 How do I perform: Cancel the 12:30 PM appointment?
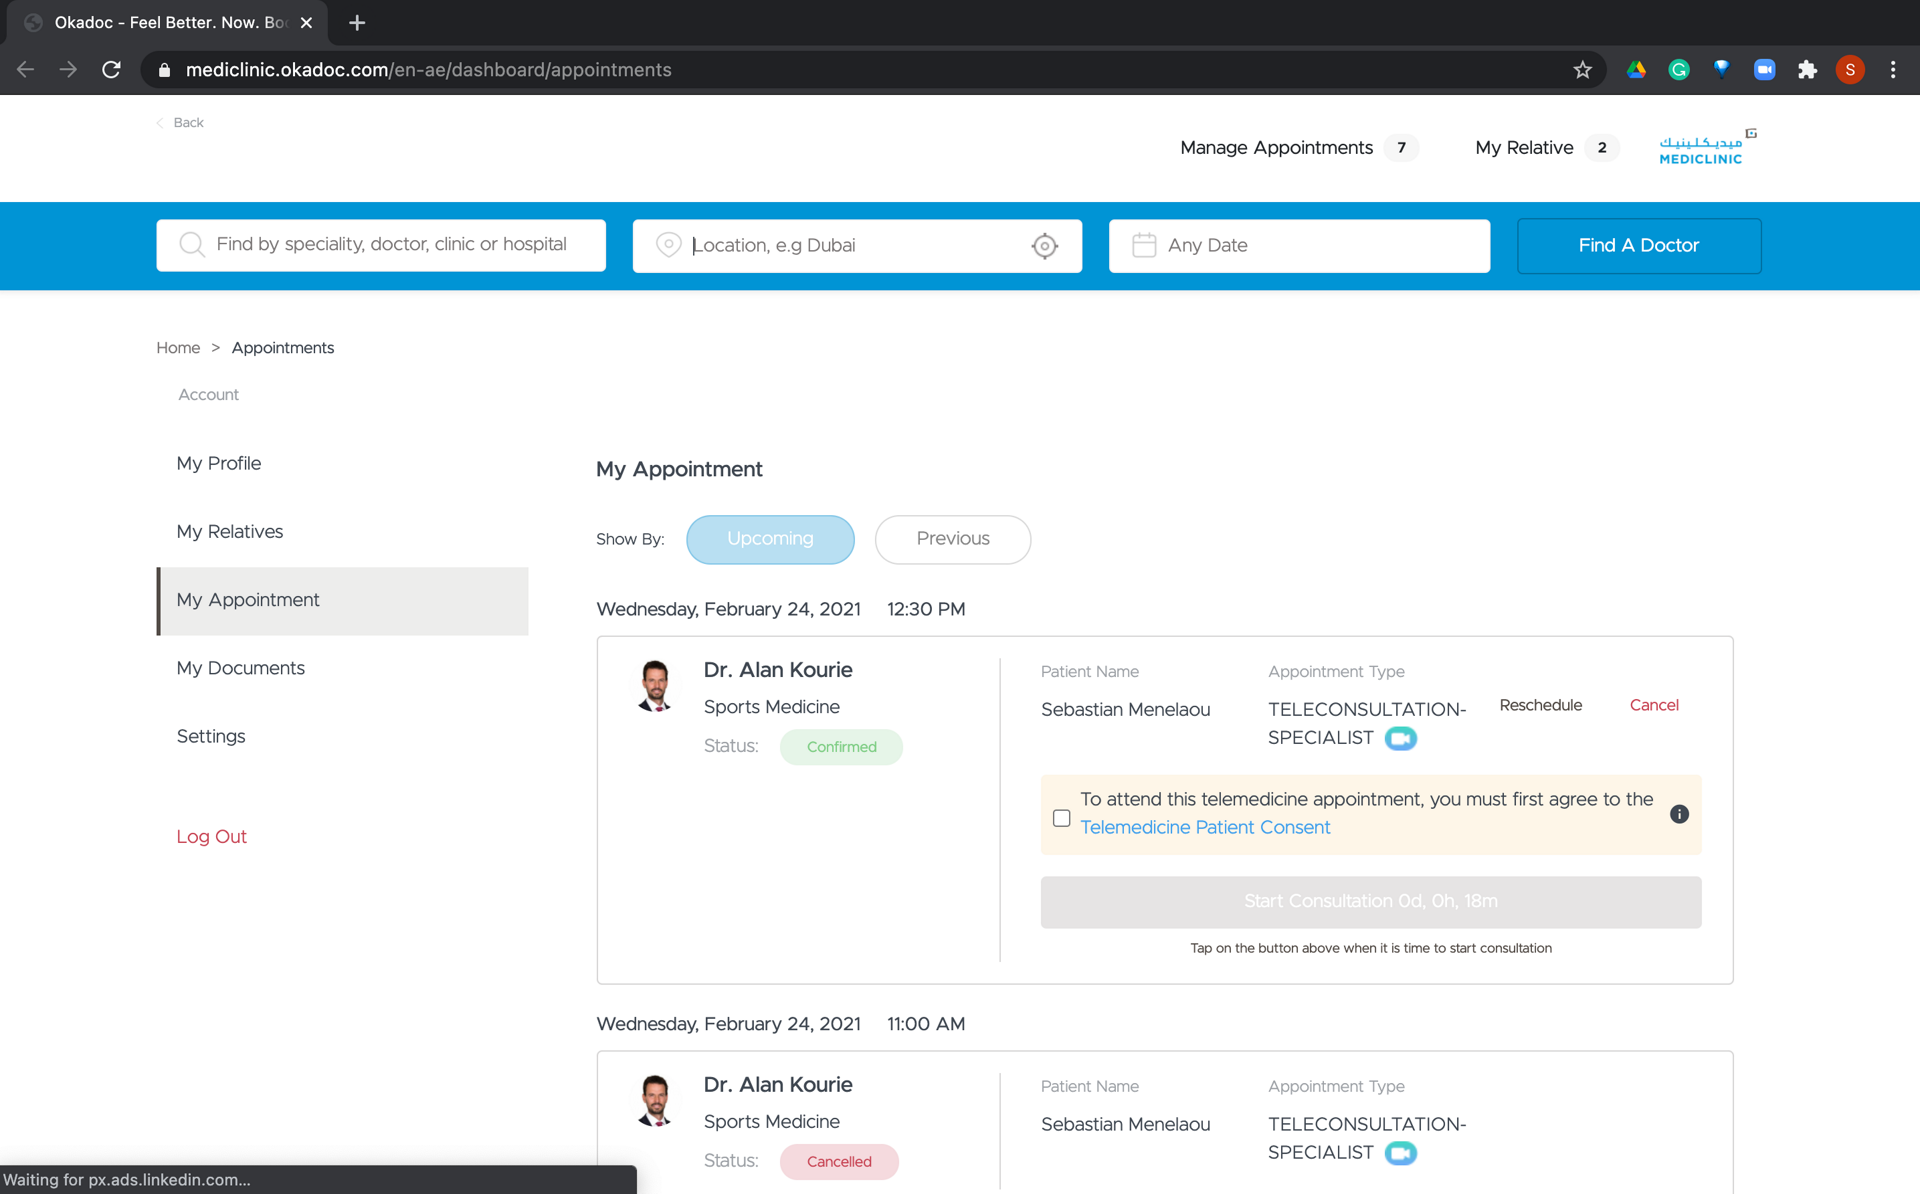point(1653,705)
